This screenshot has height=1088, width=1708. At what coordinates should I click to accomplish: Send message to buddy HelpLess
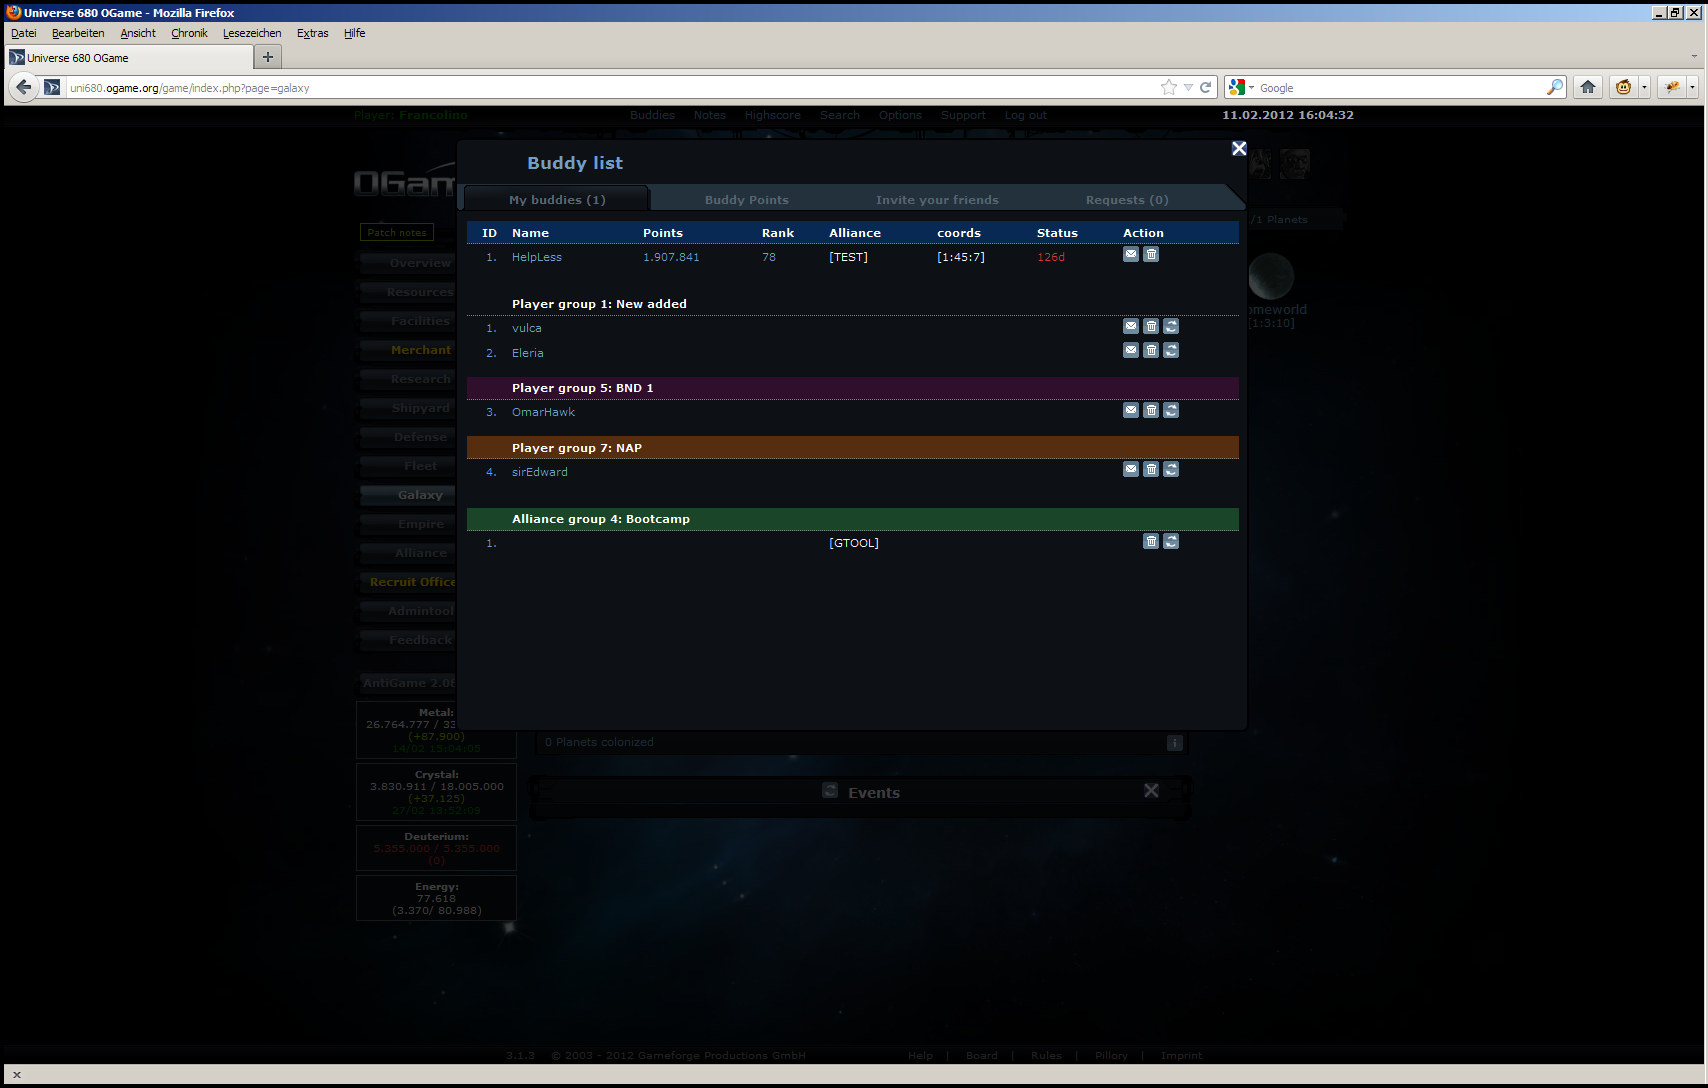pyautogui.click(x=1131, y=254)
